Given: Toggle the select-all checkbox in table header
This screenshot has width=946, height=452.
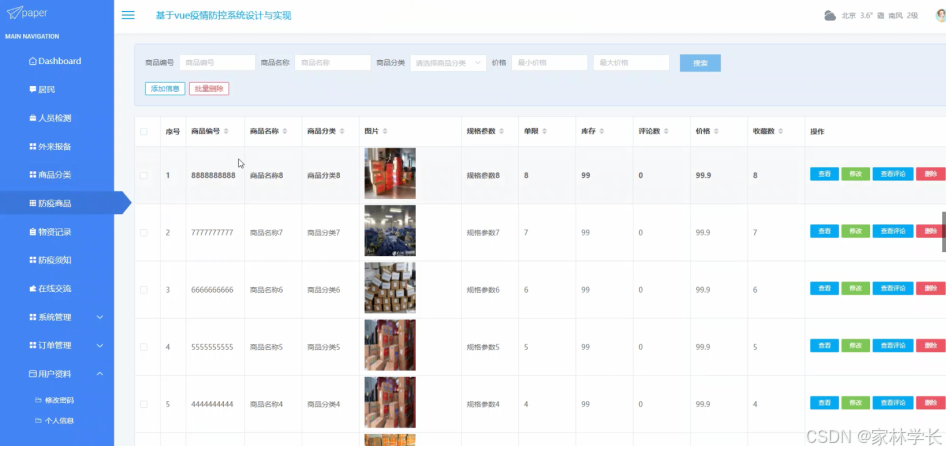Looking at the screenshot, I should pos(144,132).
